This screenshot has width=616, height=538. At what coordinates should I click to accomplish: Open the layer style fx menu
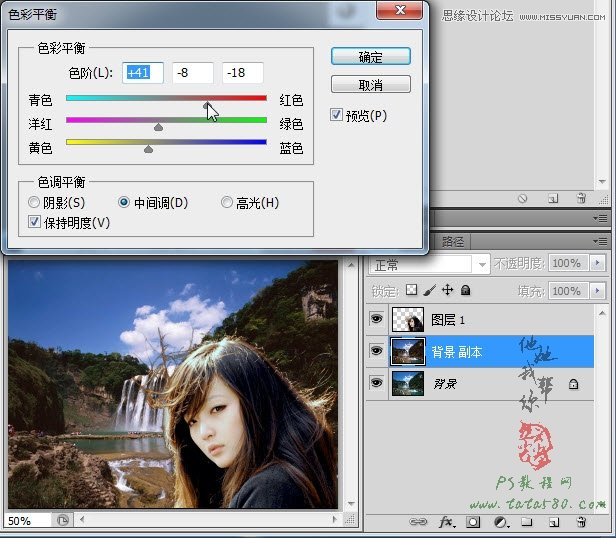[447, 522]
